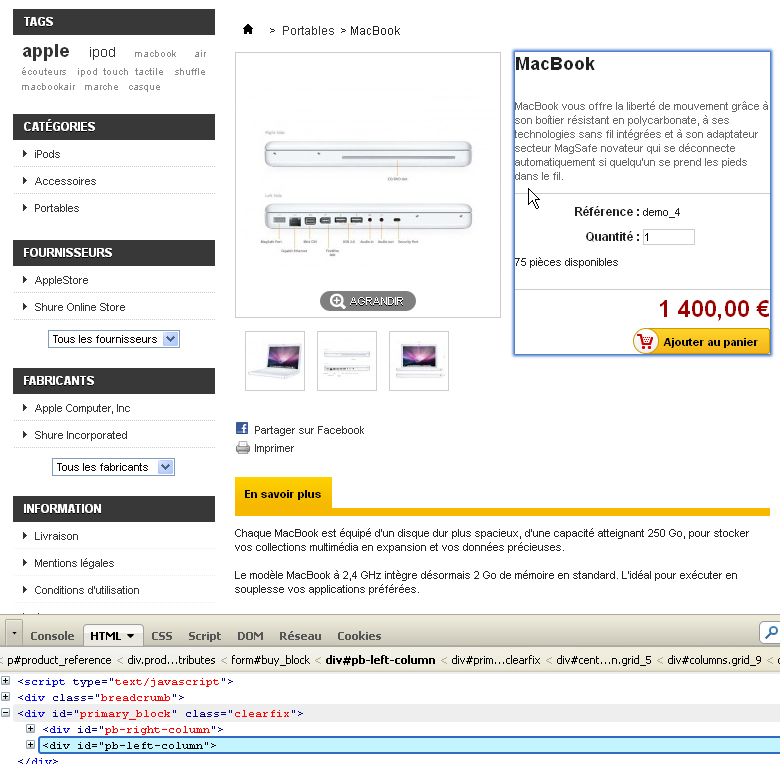Open the Conditions d'utilisation link
780x764 pixels.
[87, 590]
